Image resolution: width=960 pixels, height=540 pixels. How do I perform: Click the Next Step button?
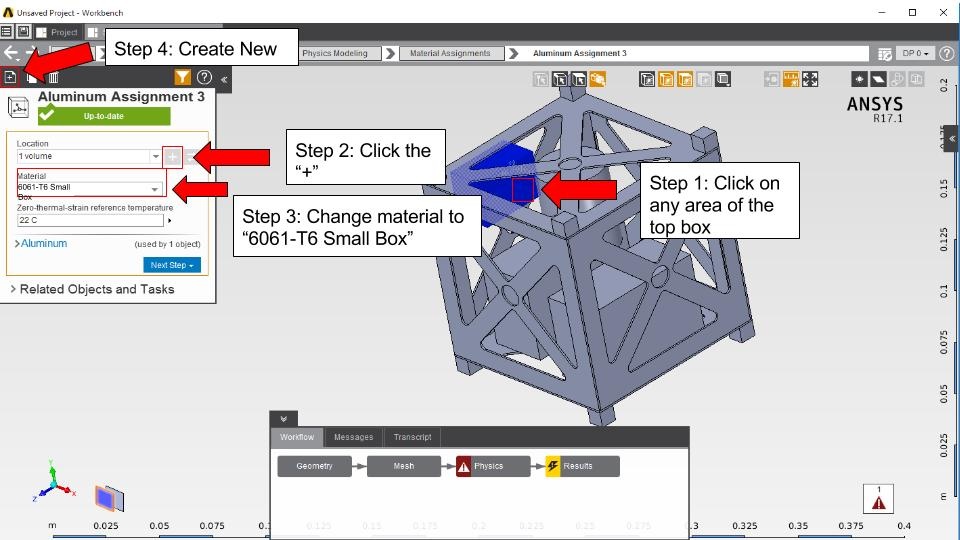point(172,265)
